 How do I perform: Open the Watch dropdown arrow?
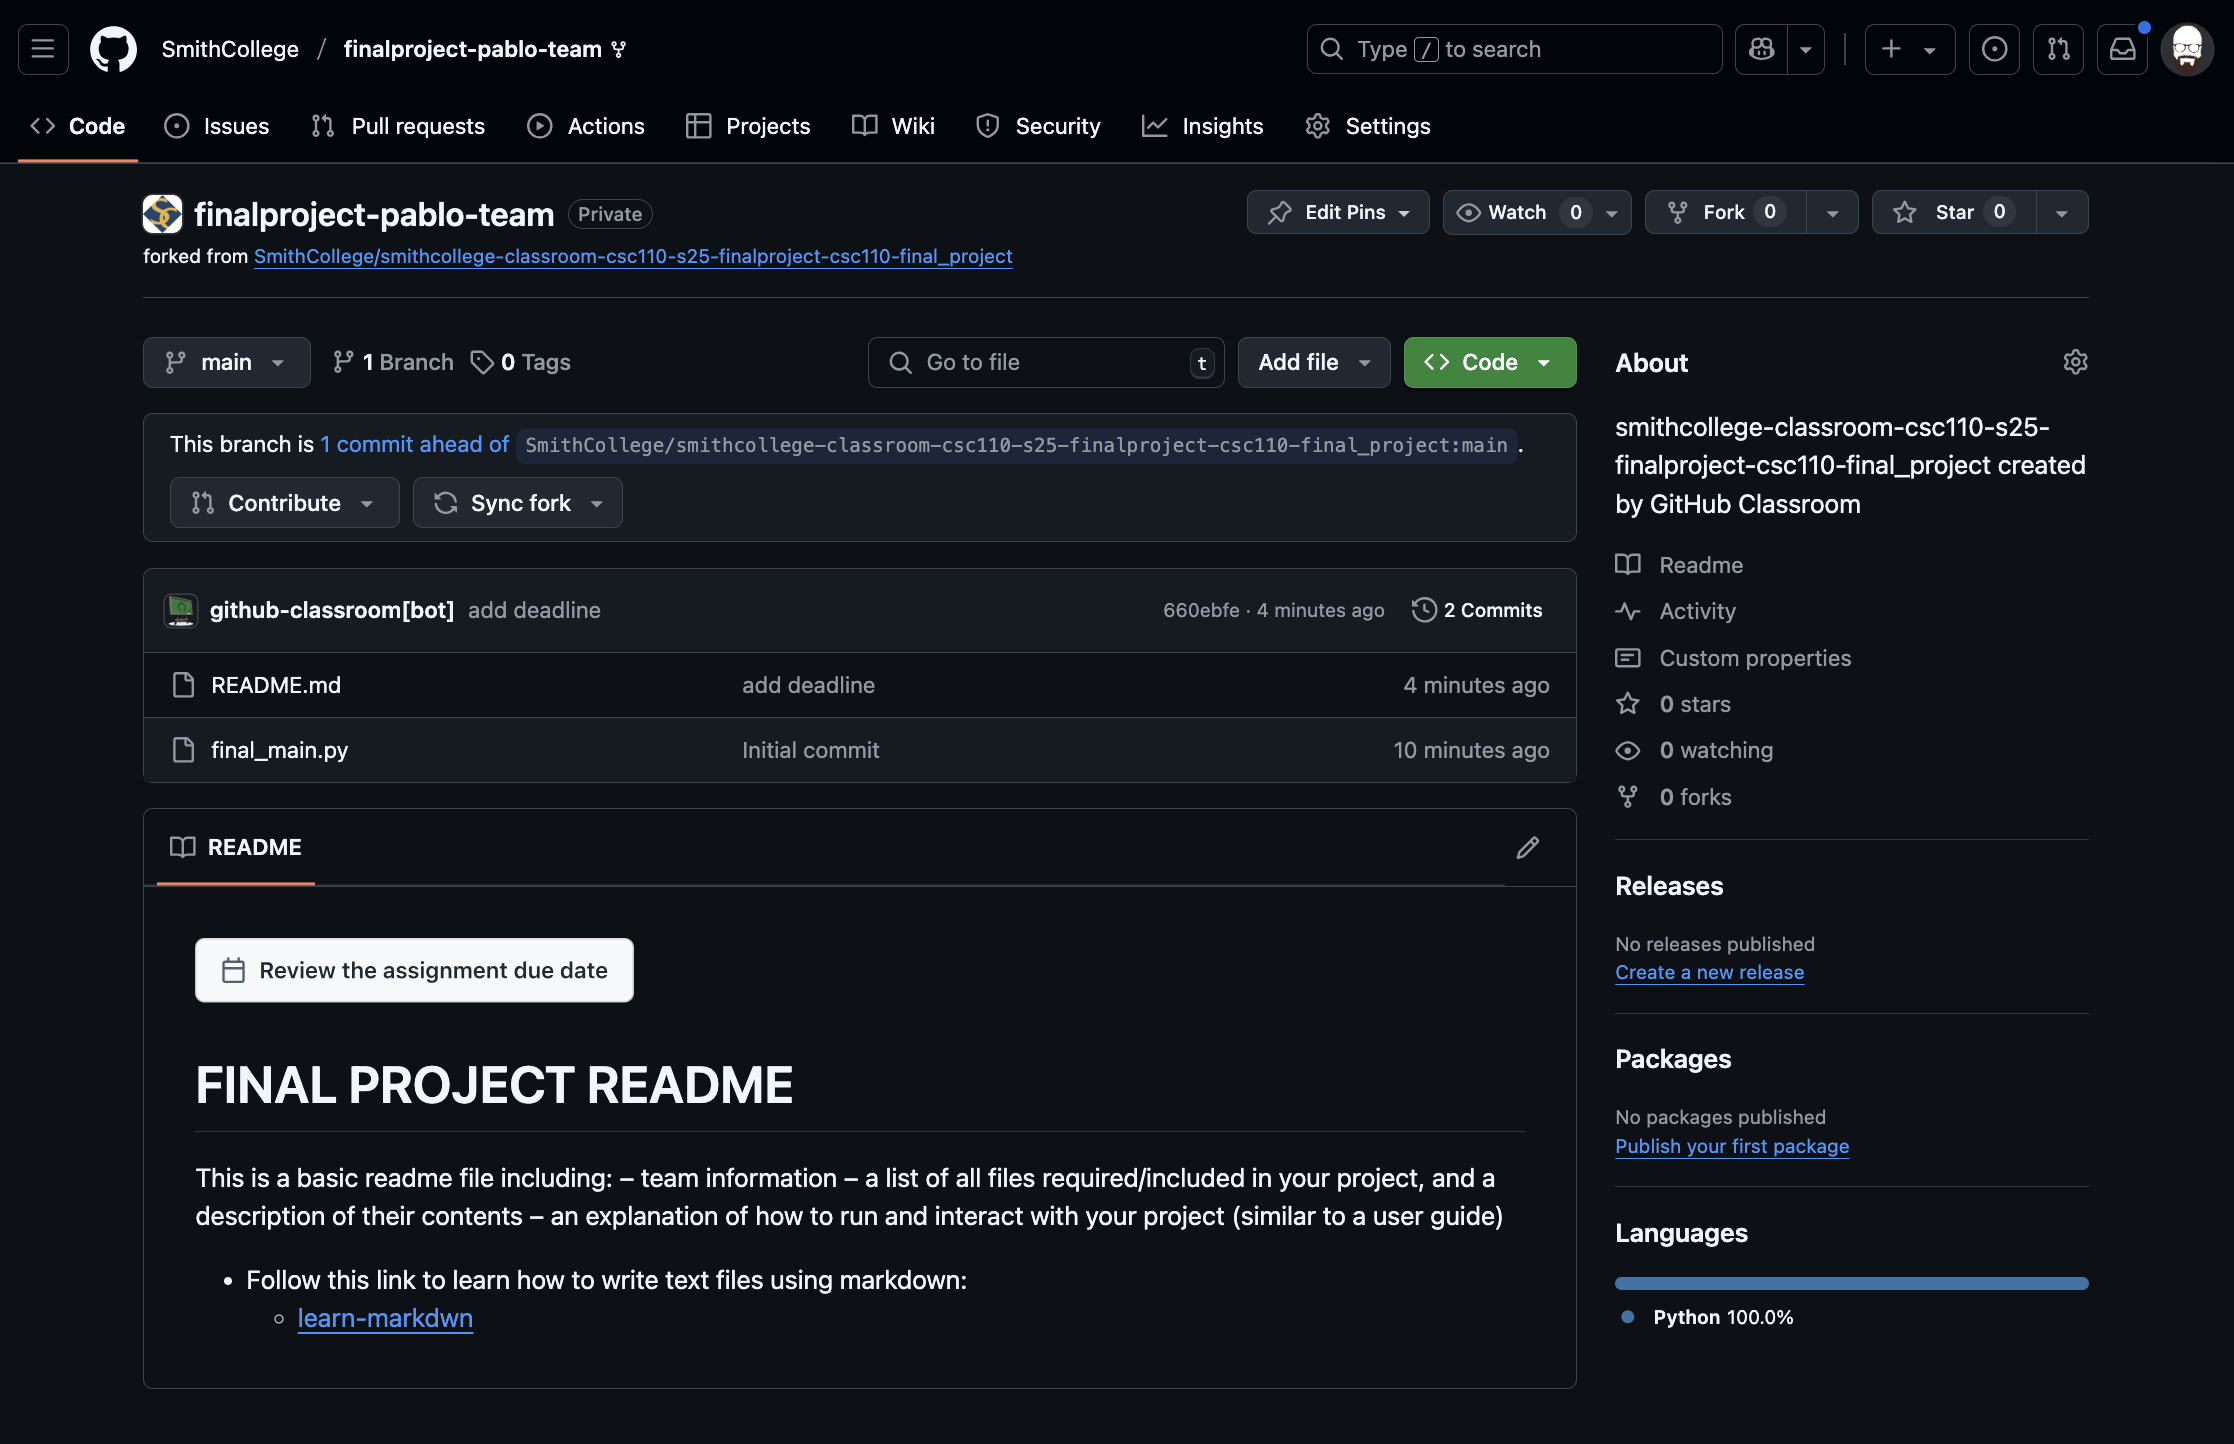[1611, 212]
